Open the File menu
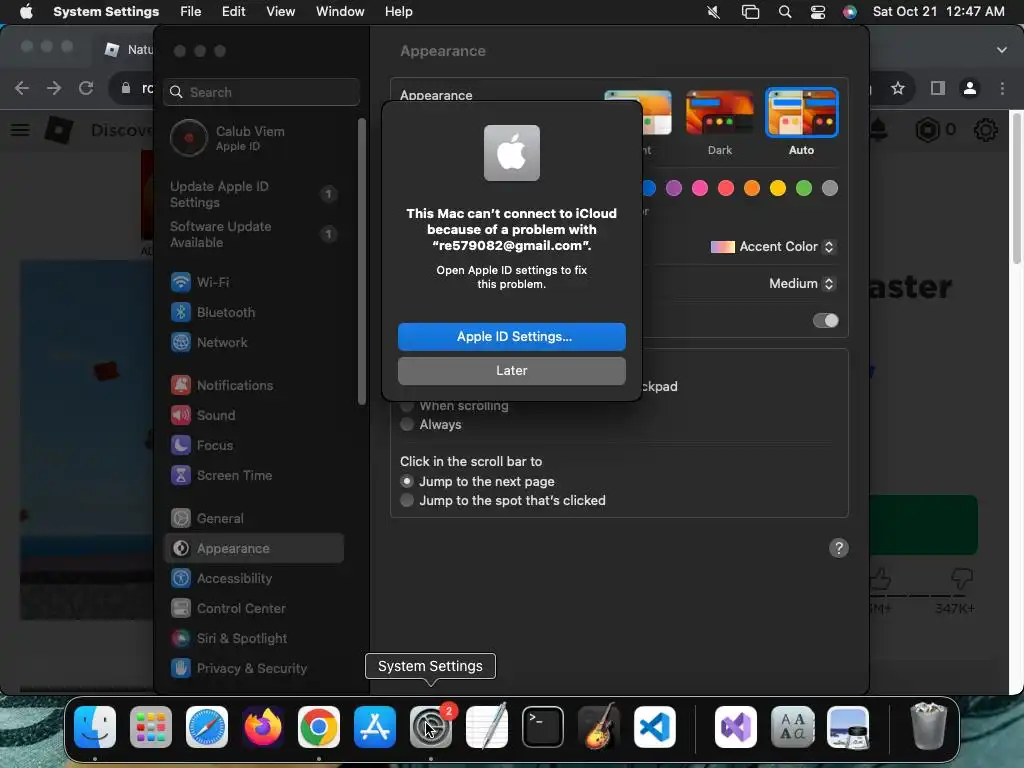The height and width of the screenshot is (768, 1024). pos(191,12)
